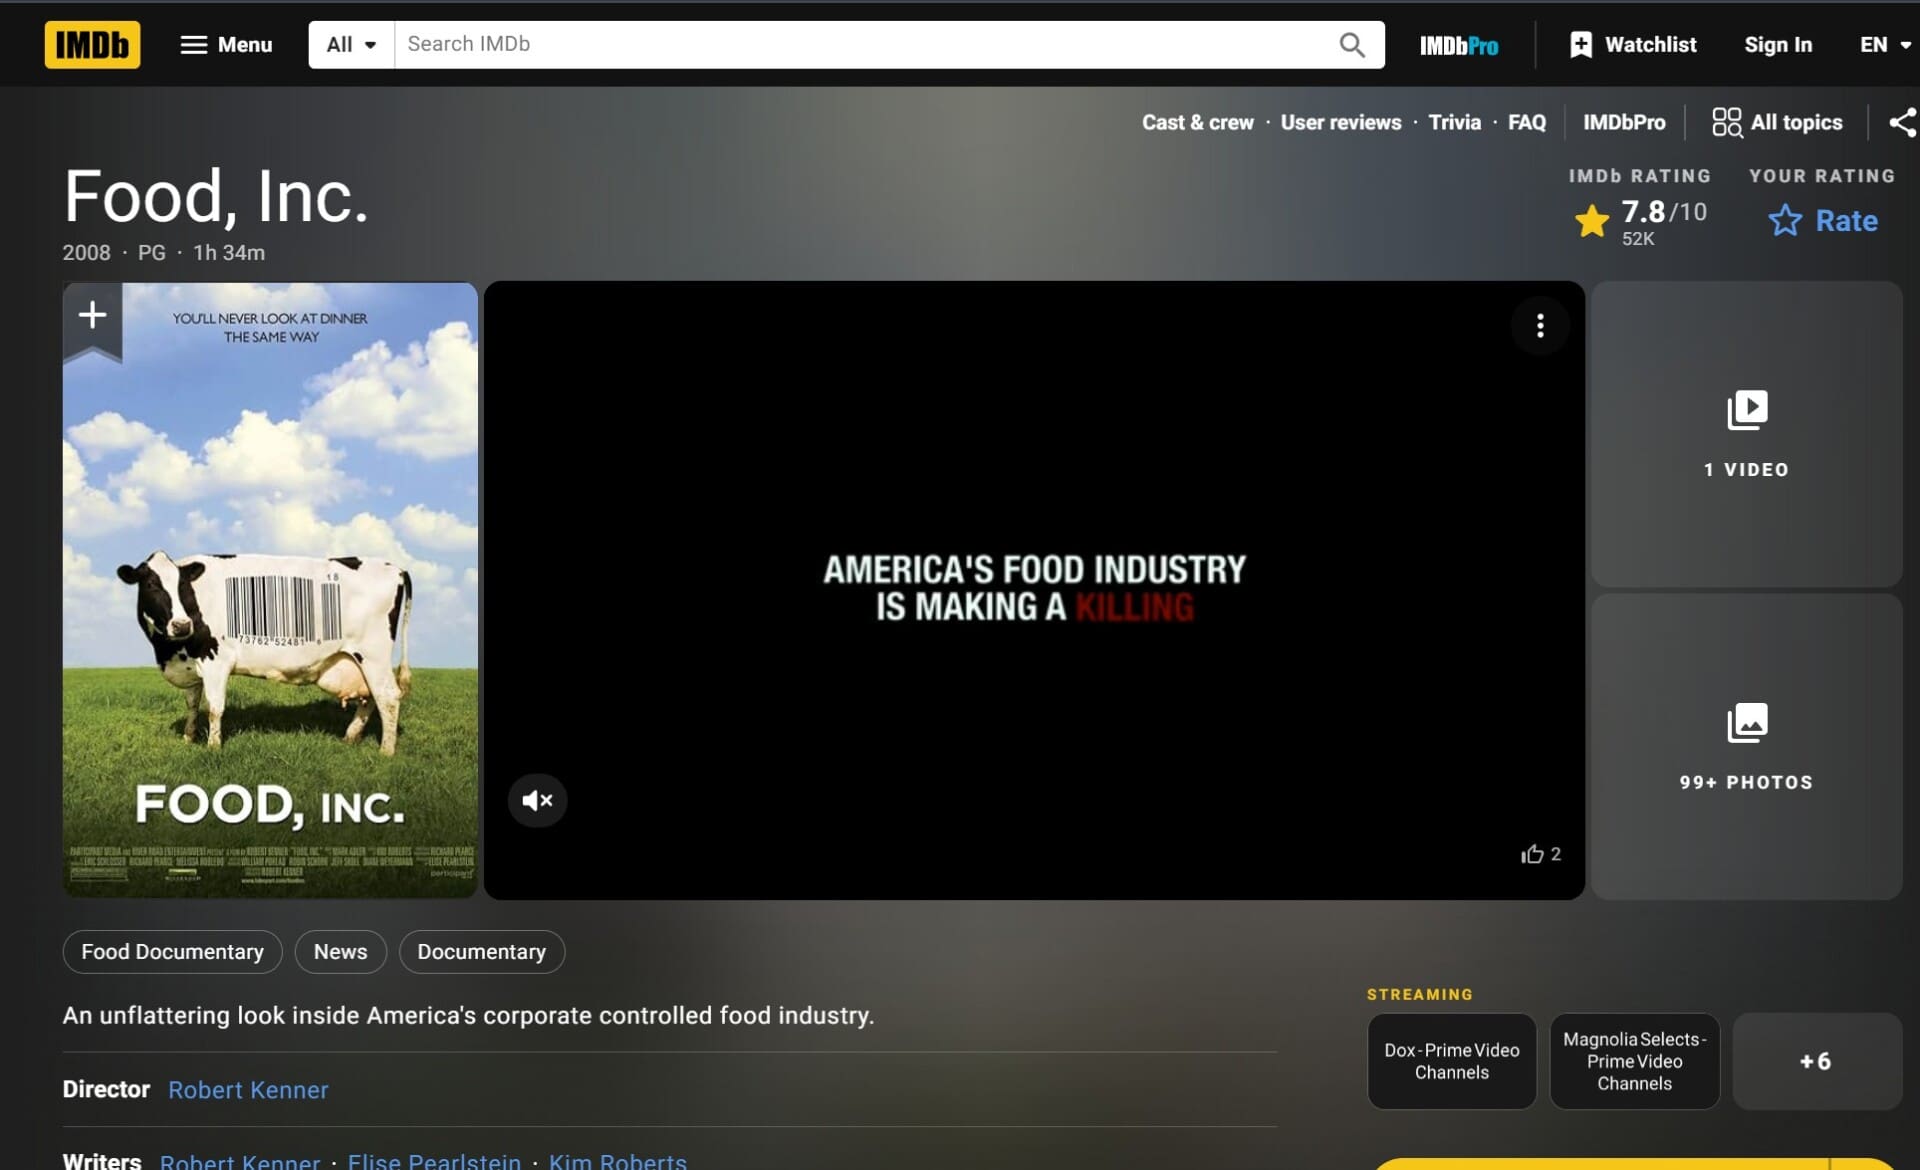Open search with the magnifying glass icon
Image resolution: width=1920 pixels, height=1170 pixels.
click(1352, 44)
